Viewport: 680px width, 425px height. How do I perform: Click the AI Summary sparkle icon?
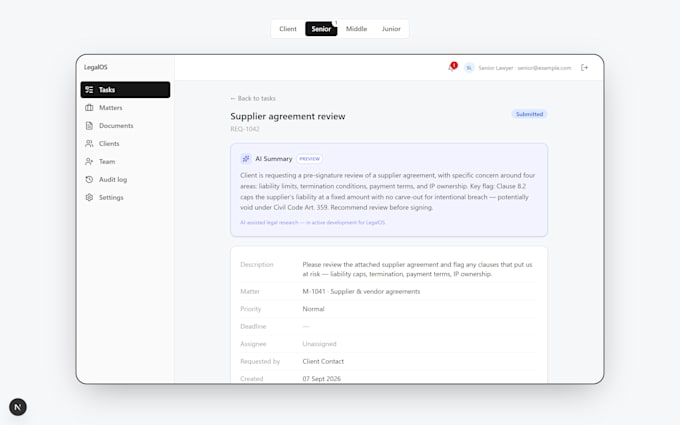click(245, 159)
